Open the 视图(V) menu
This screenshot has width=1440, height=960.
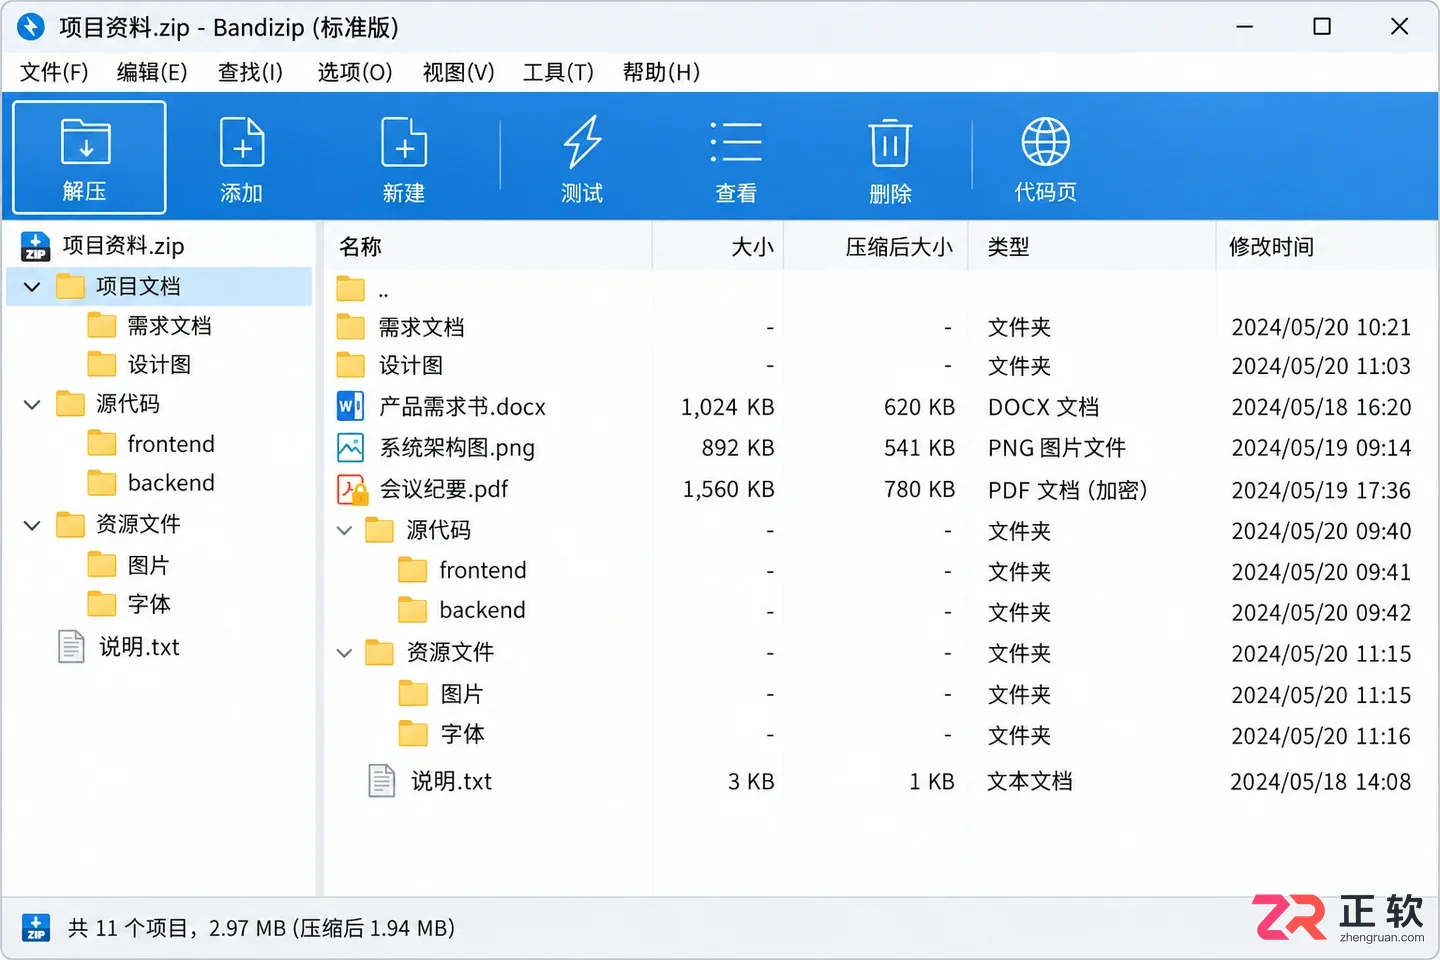(x=458, y=72)
